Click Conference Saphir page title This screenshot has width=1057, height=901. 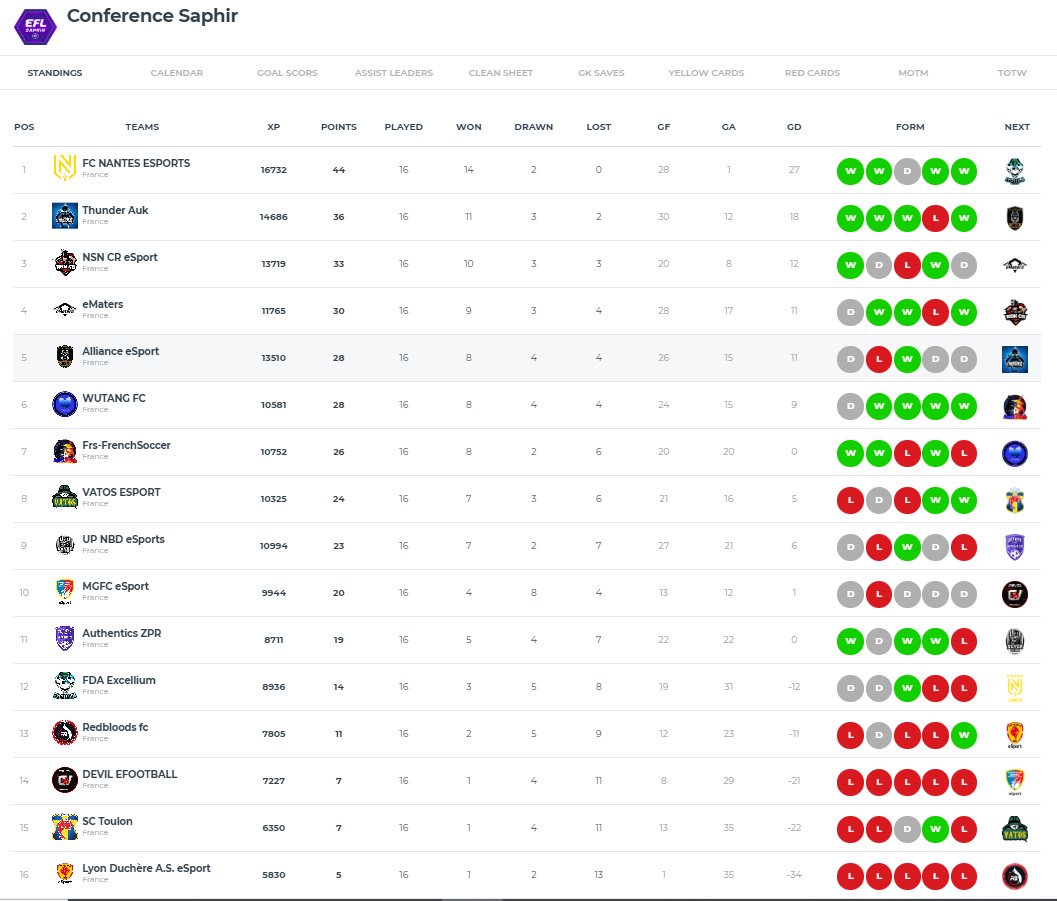152,15
